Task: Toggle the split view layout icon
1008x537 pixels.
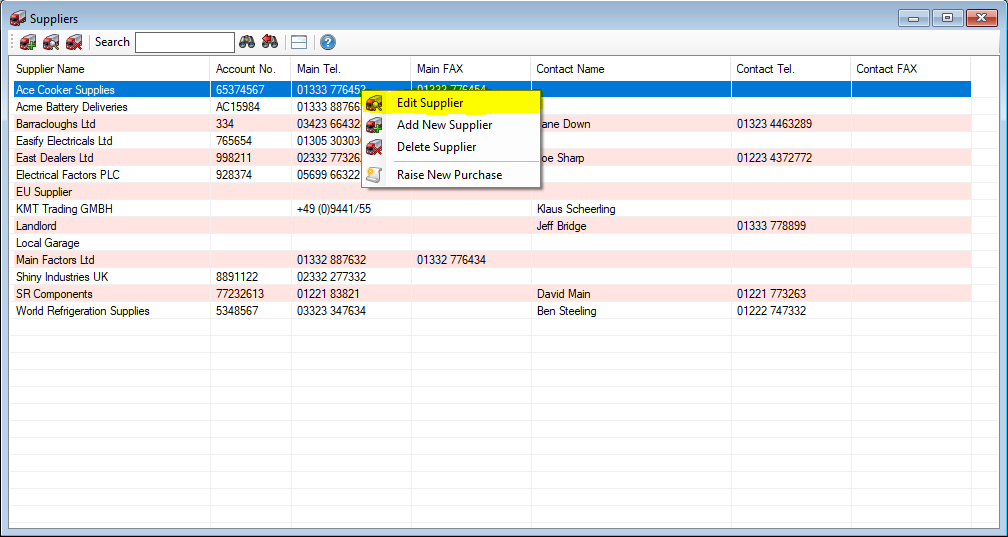Action: point(298,42)
